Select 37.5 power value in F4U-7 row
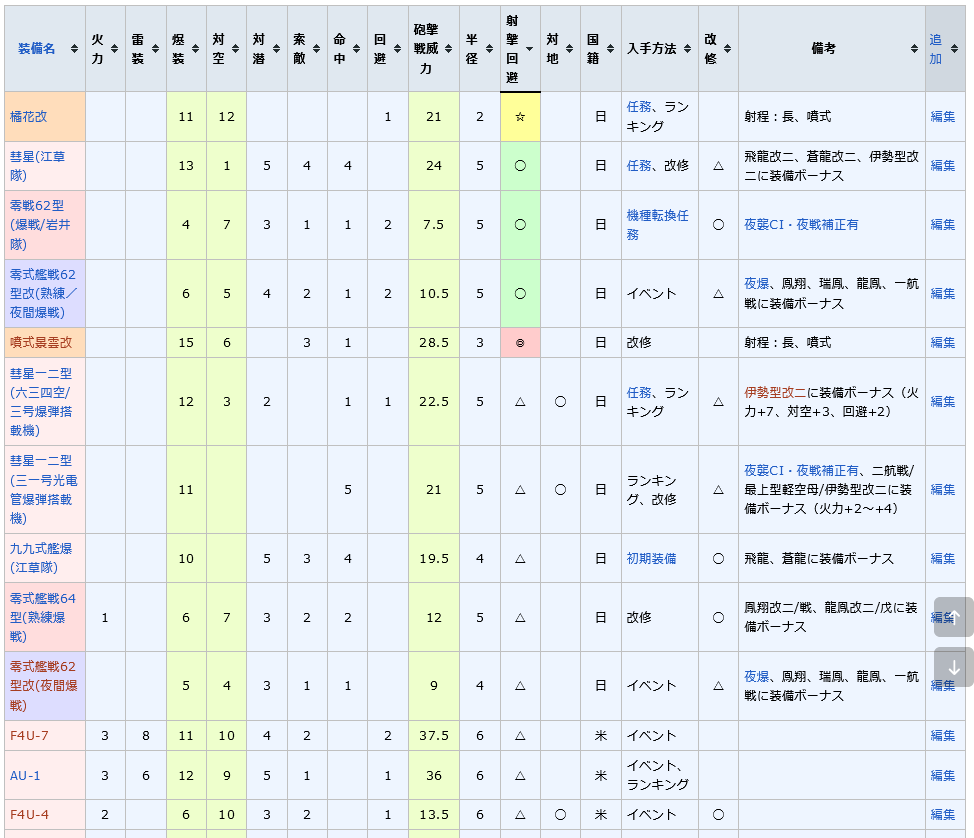Image resolution: width=974 pixels, height=838 pixels. [434, 736]
